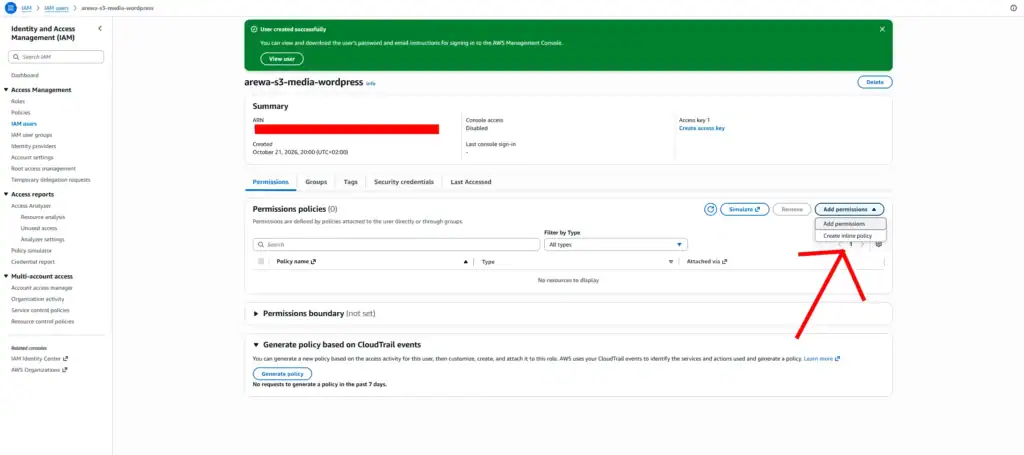The width and height of the screenshot is (1024, 455).
Task: Click the Info link beside user name
Action: (370, 84)
